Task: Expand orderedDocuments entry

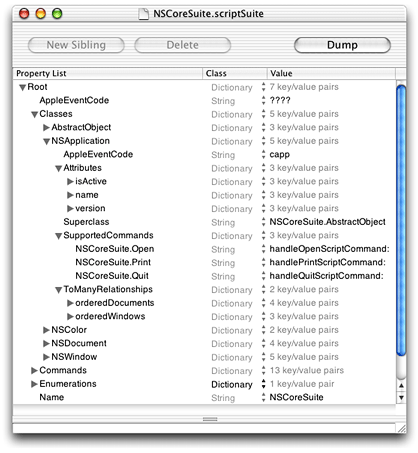Action: (70, 303)
